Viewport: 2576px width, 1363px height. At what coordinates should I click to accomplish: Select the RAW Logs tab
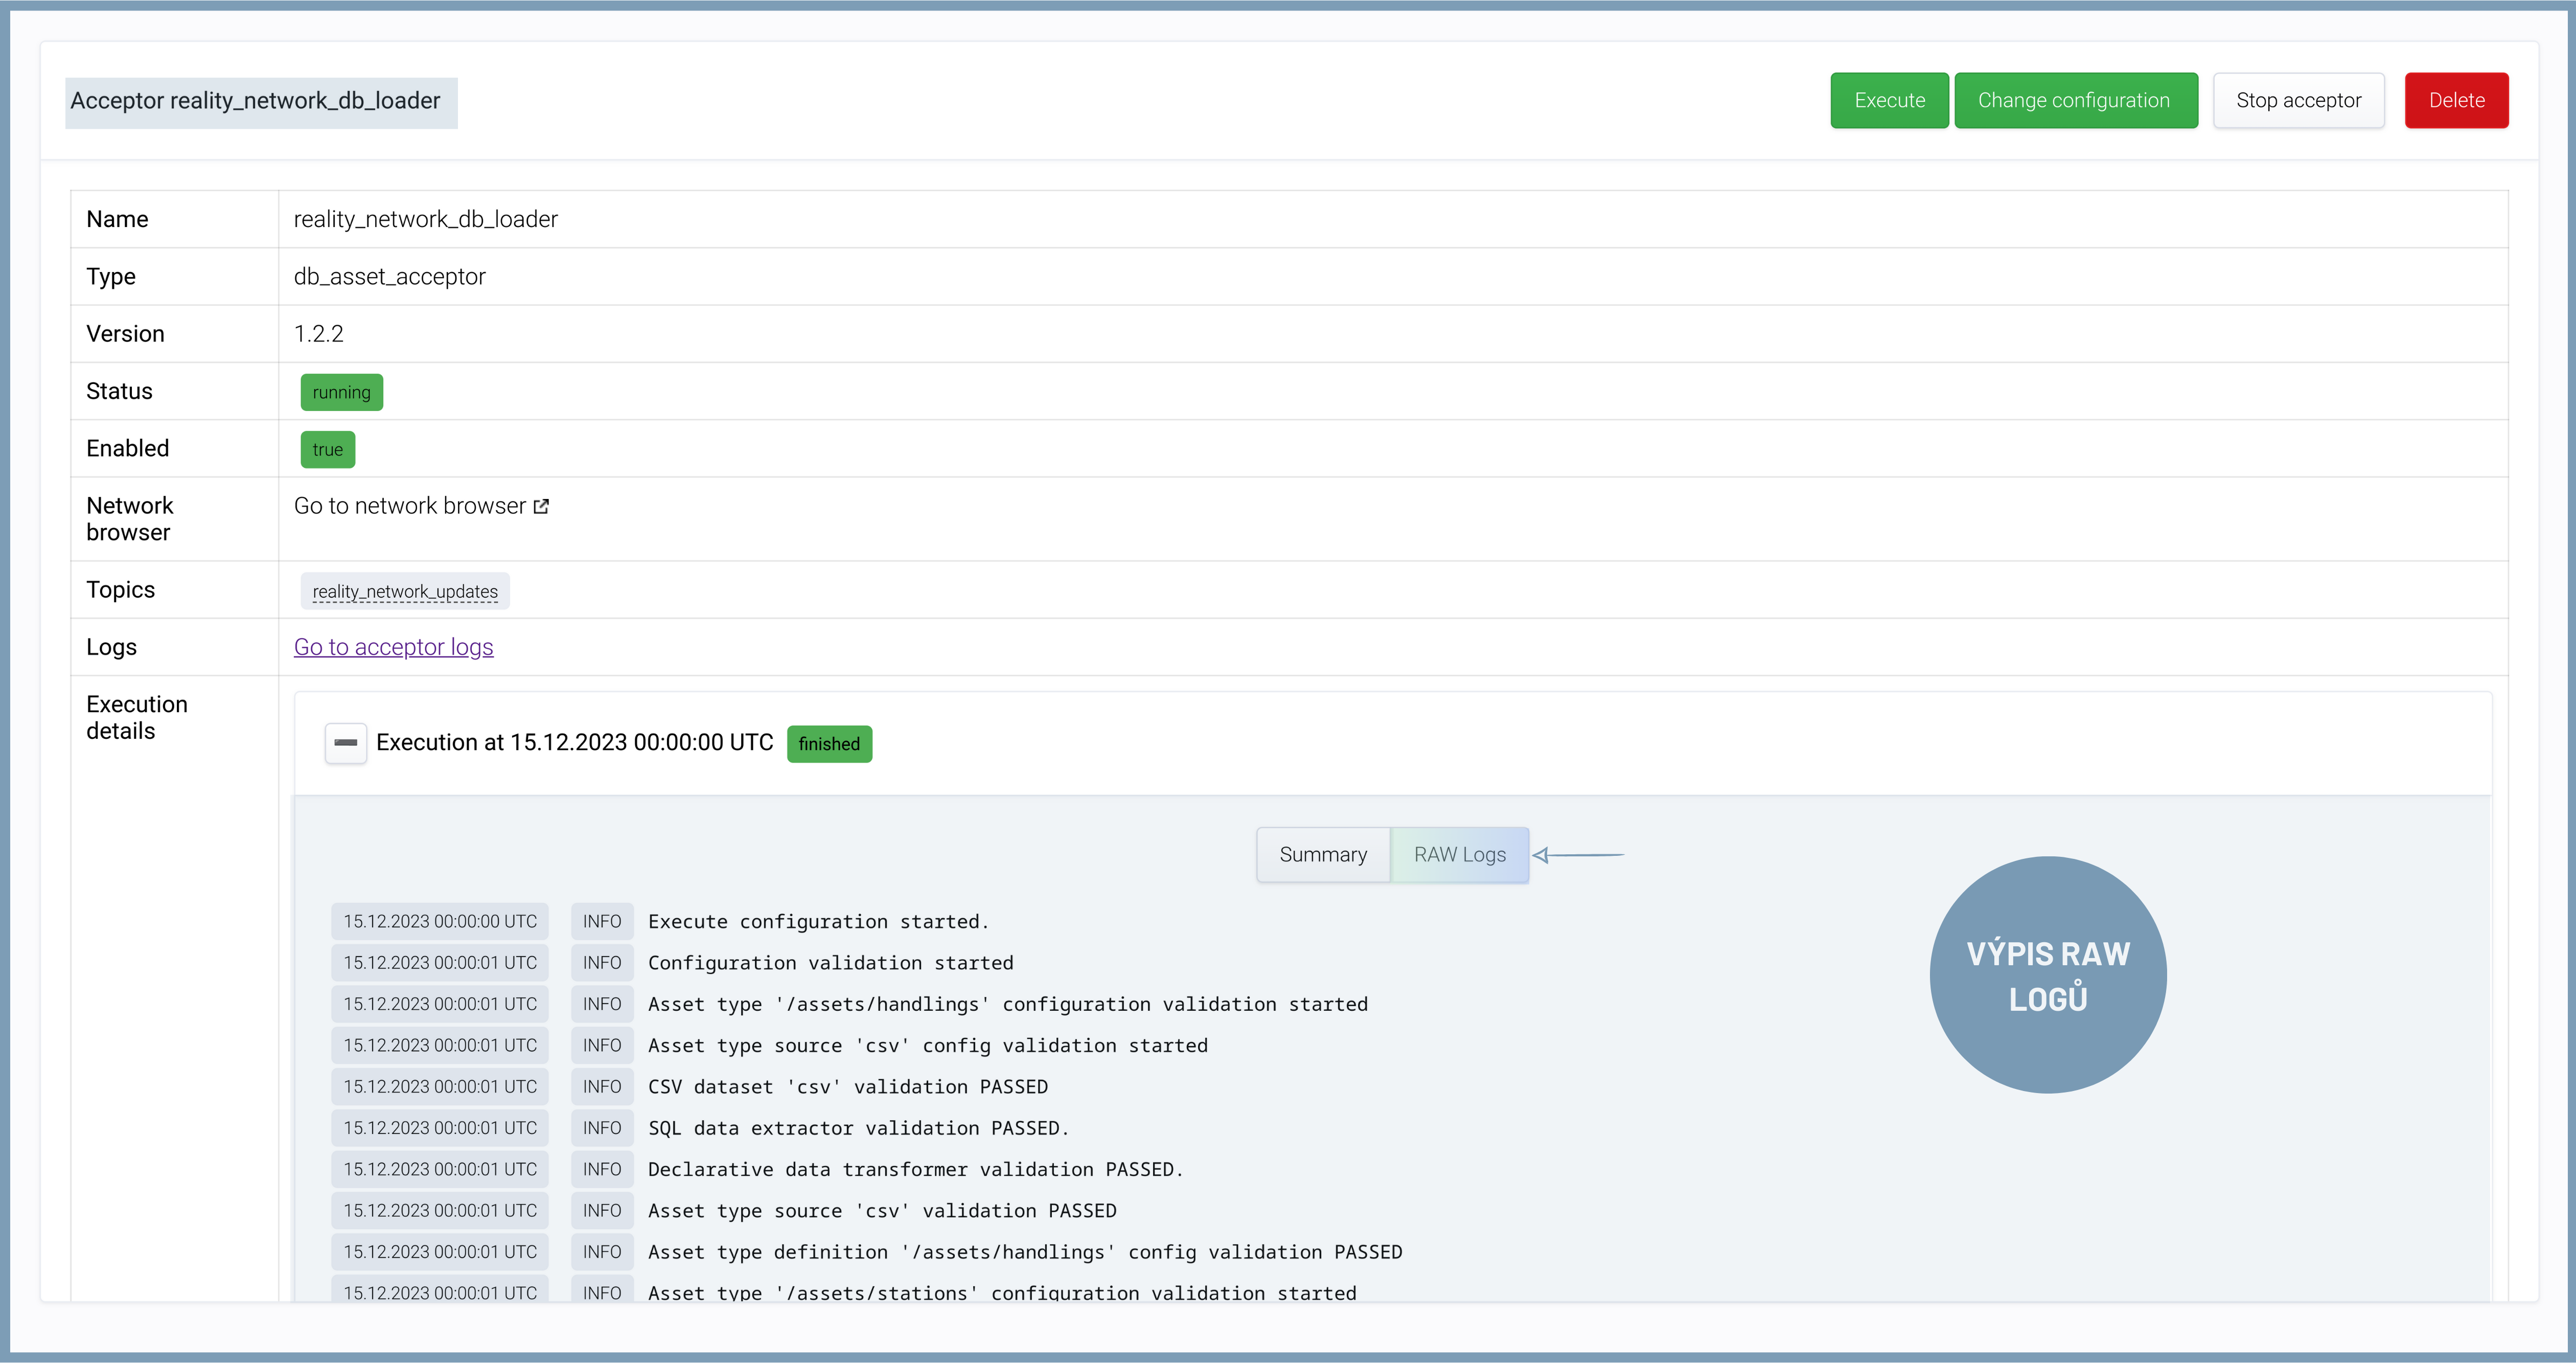1459,855
